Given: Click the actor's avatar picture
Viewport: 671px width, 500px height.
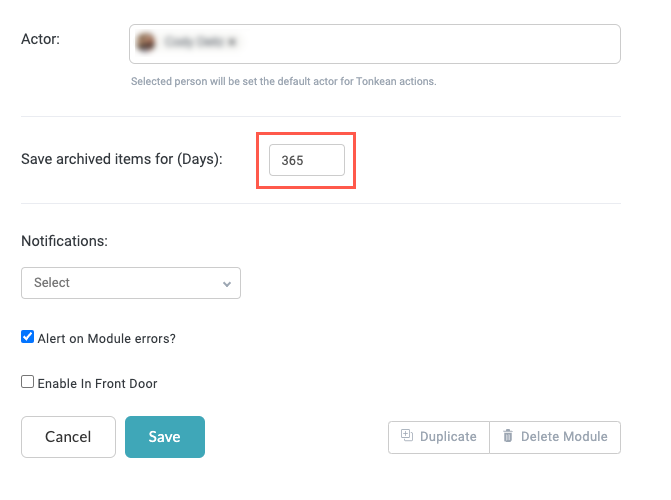Looking at the screenshot, I should (146, 43).
